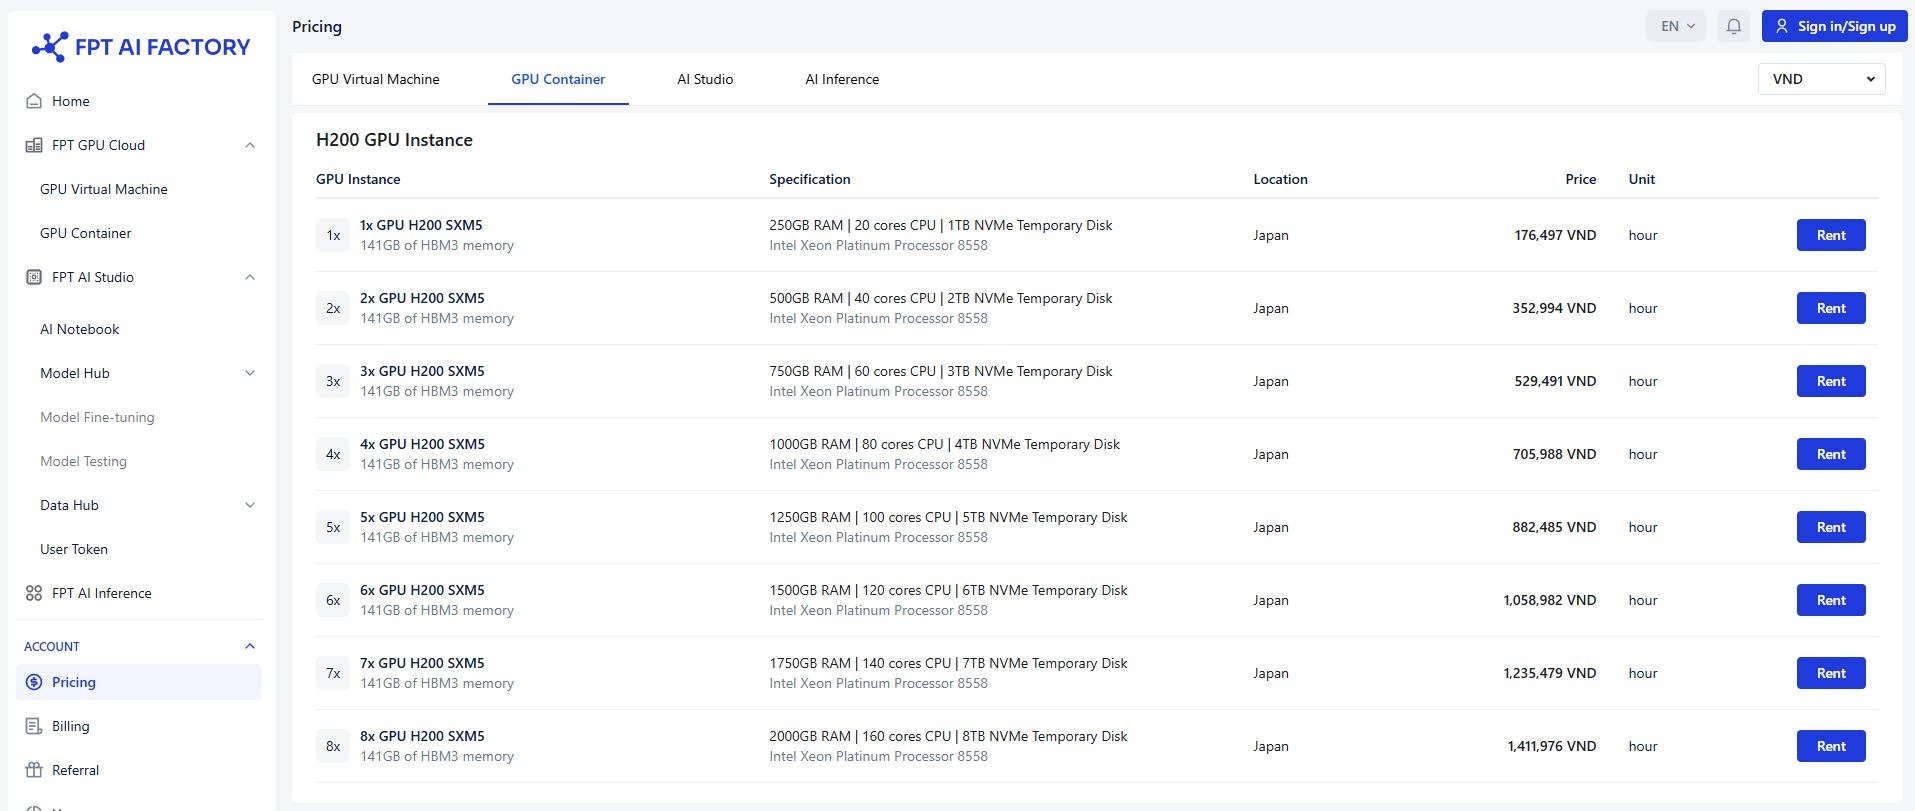Open the EN language selector
The image size is (1915, 811).
point(1677,26)
